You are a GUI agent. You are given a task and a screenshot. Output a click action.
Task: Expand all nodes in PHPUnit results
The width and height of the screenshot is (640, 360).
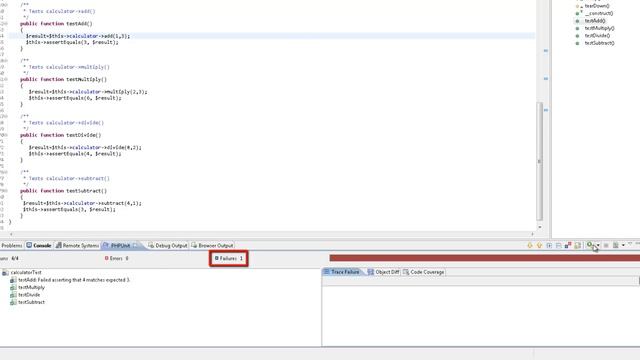(549, 245)
